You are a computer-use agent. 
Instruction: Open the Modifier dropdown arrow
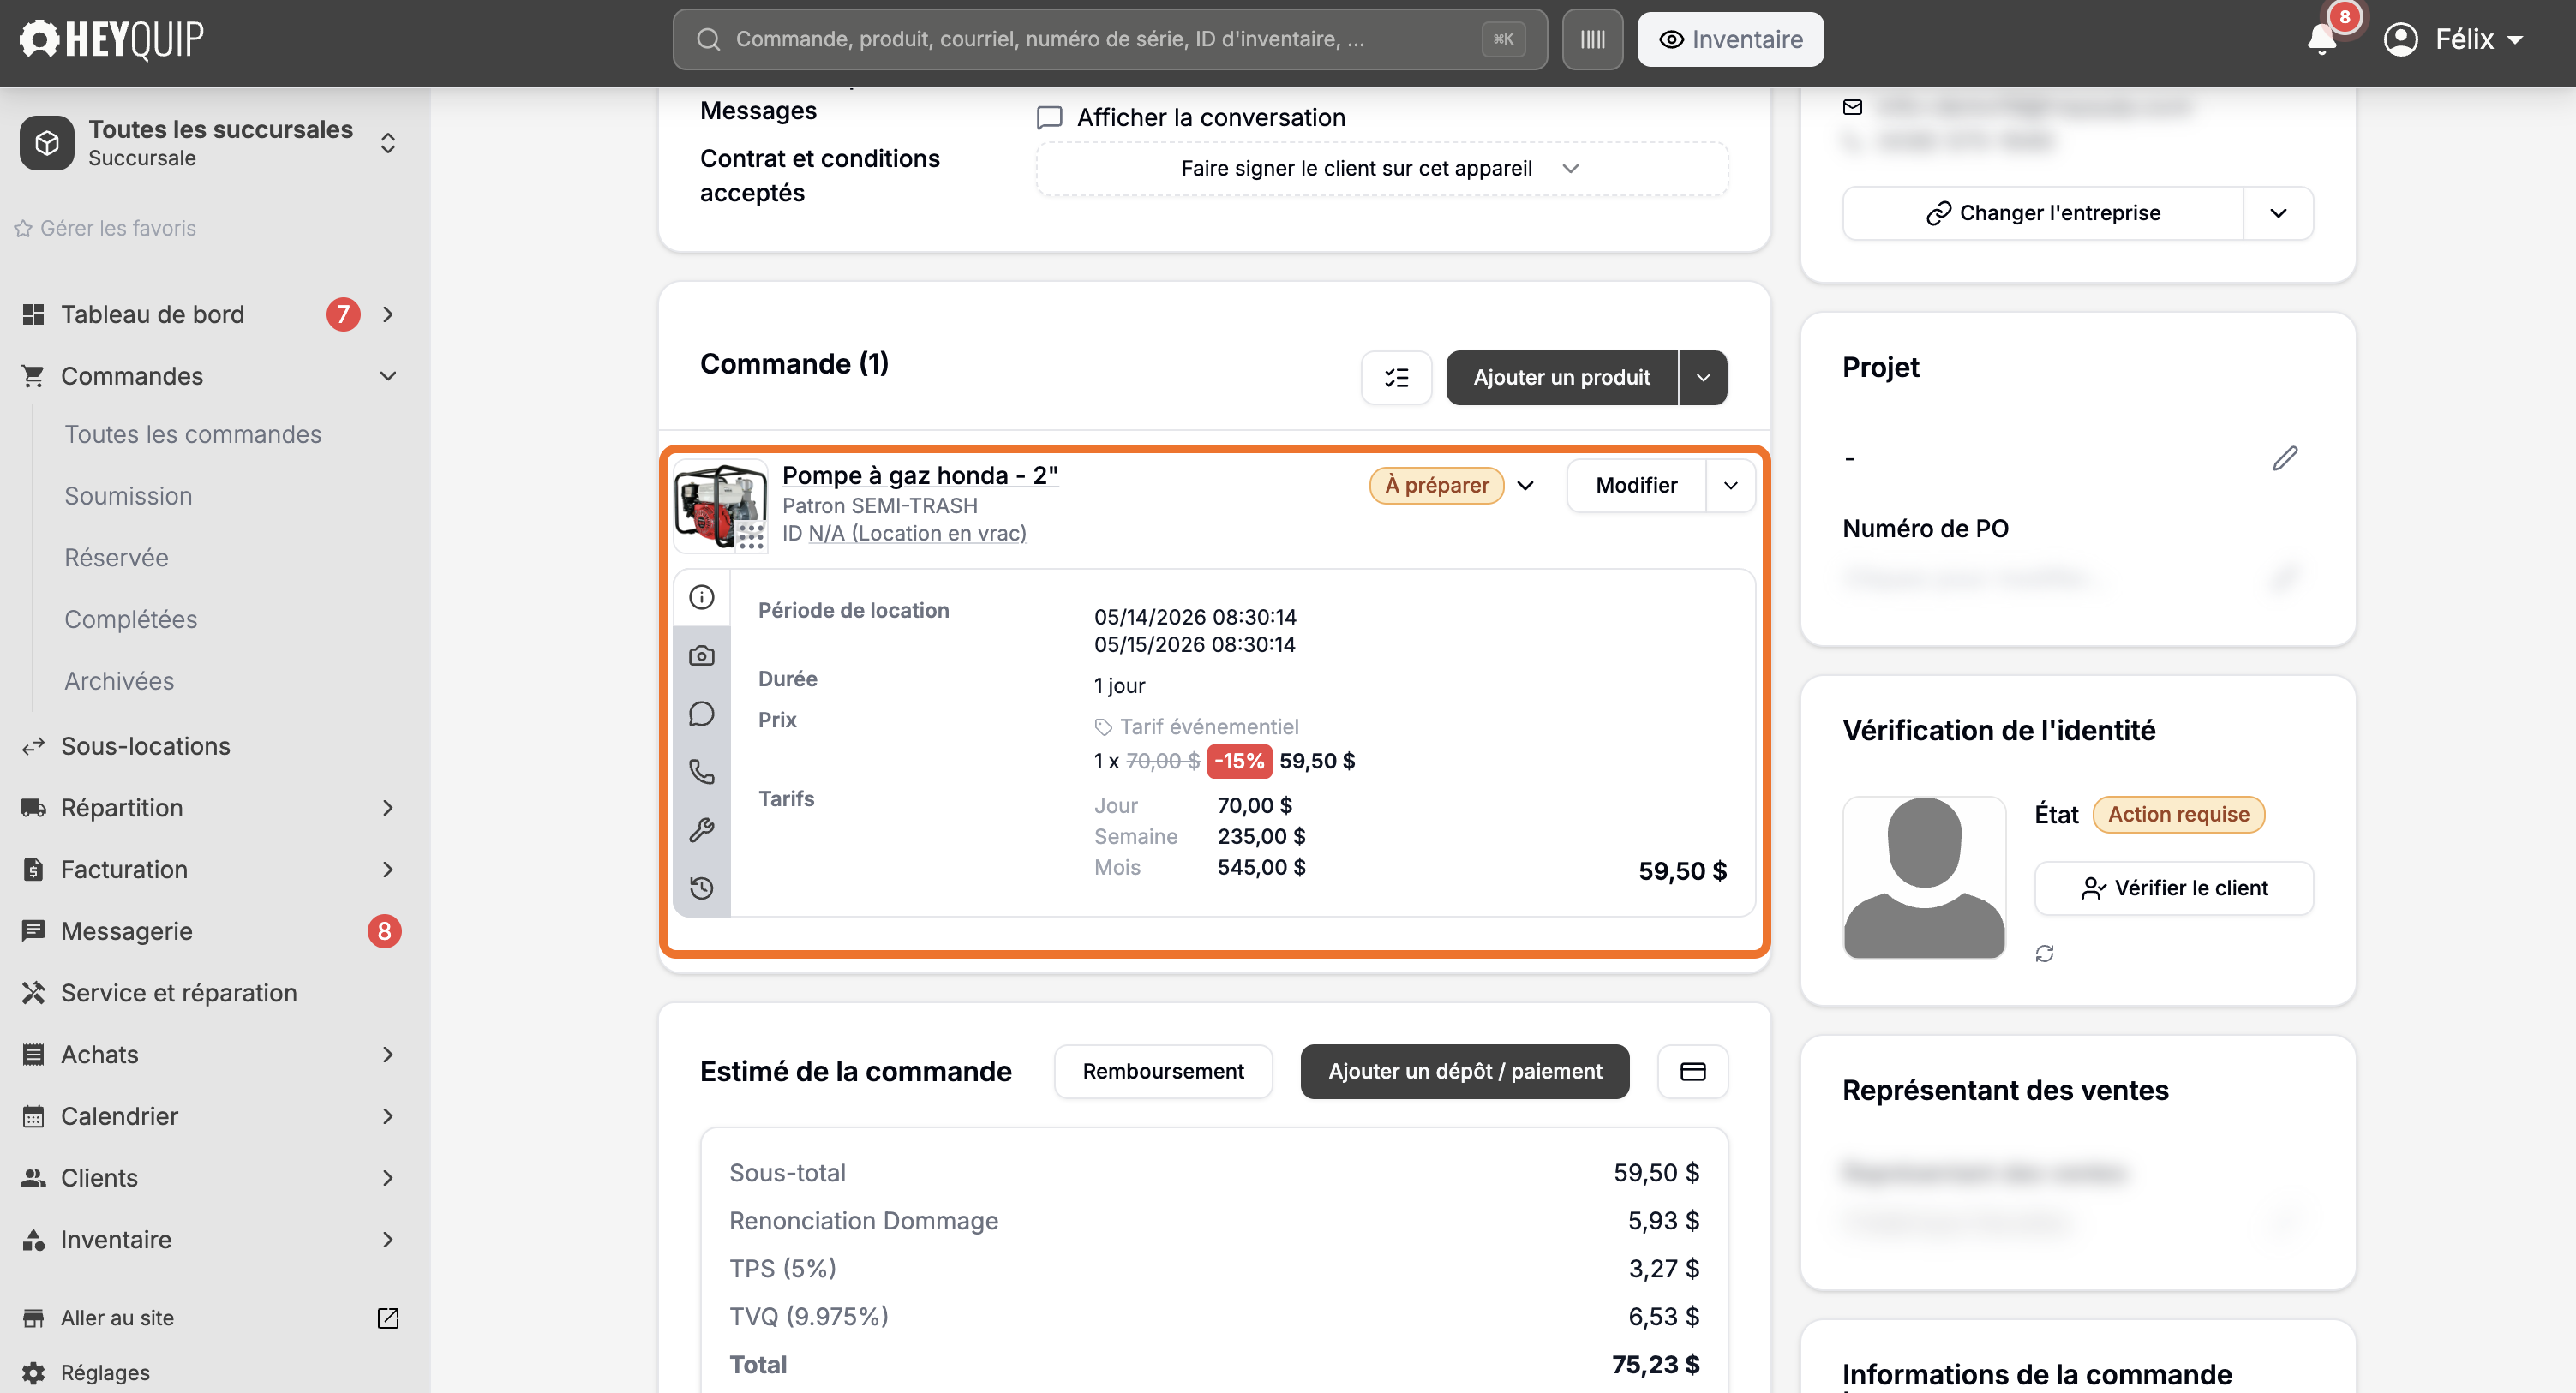click(x=1730, y=486)
